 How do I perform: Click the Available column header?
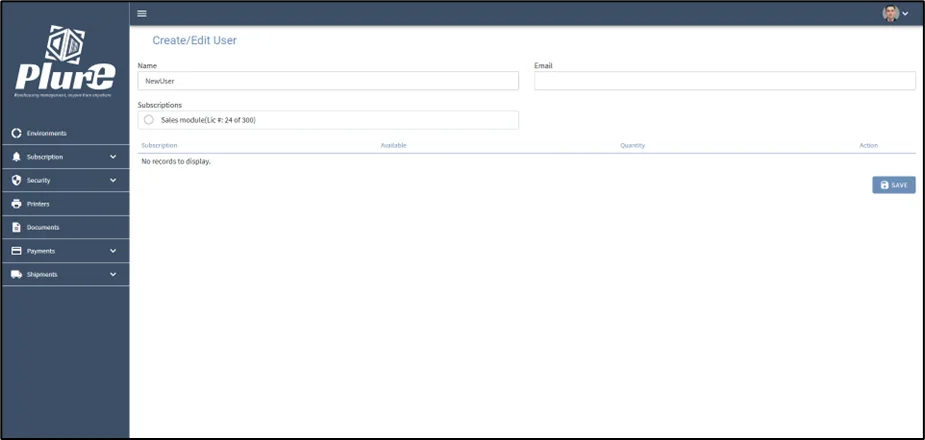click(393, 145)
